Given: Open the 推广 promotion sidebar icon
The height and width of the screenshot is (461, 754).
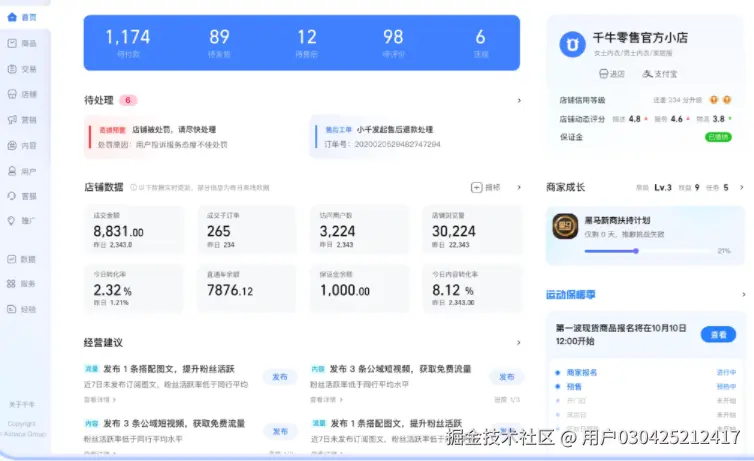Looking at the screenshot, I should point(12,221).
